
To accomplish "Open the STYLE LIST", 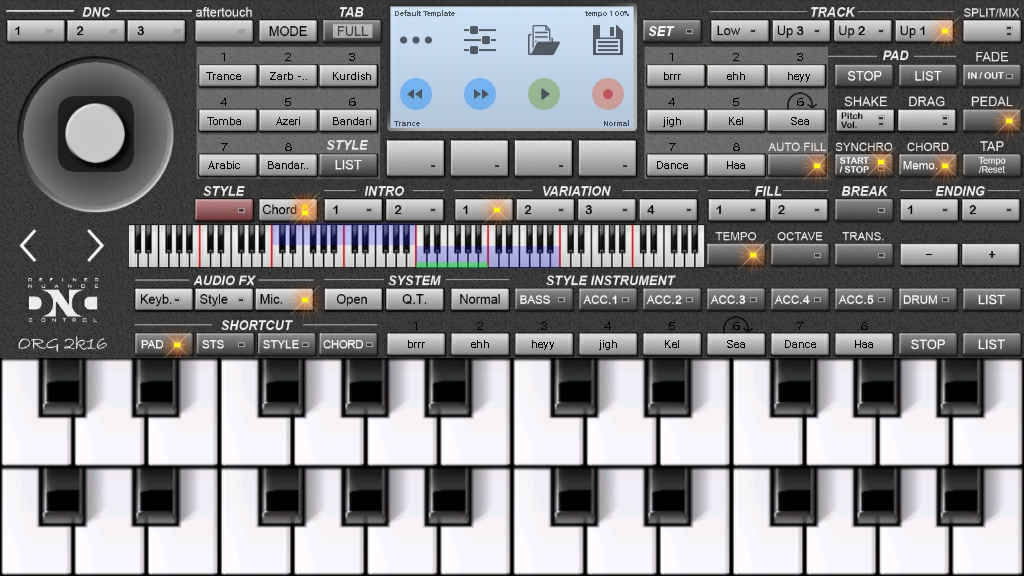I will click(348, 165).
